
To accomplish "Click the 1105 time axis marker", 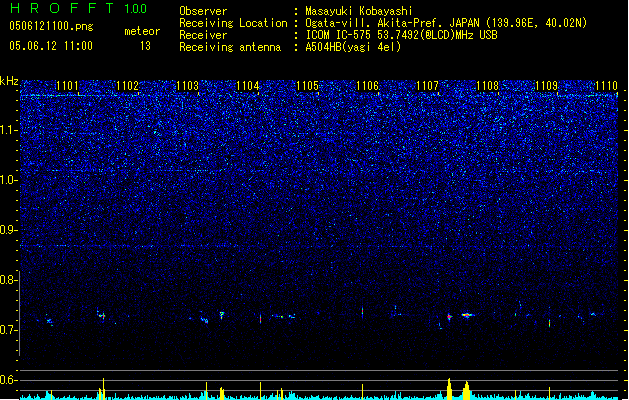I will click(307, 86).
